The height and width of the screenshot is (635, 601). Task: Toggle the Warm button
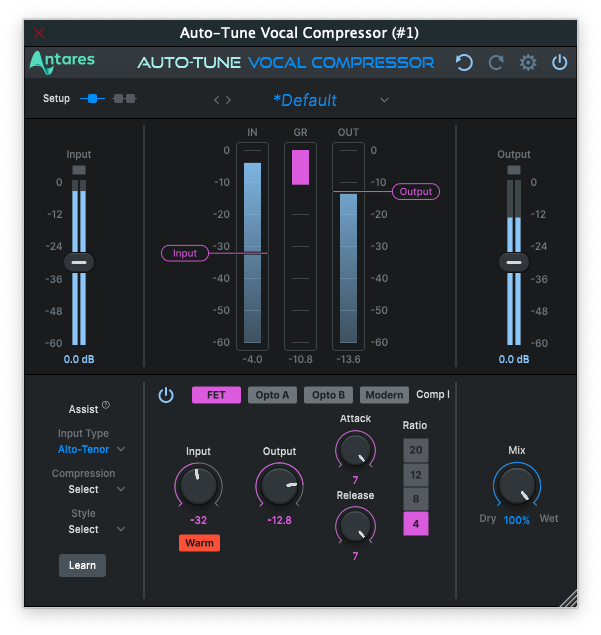(199, 543)
